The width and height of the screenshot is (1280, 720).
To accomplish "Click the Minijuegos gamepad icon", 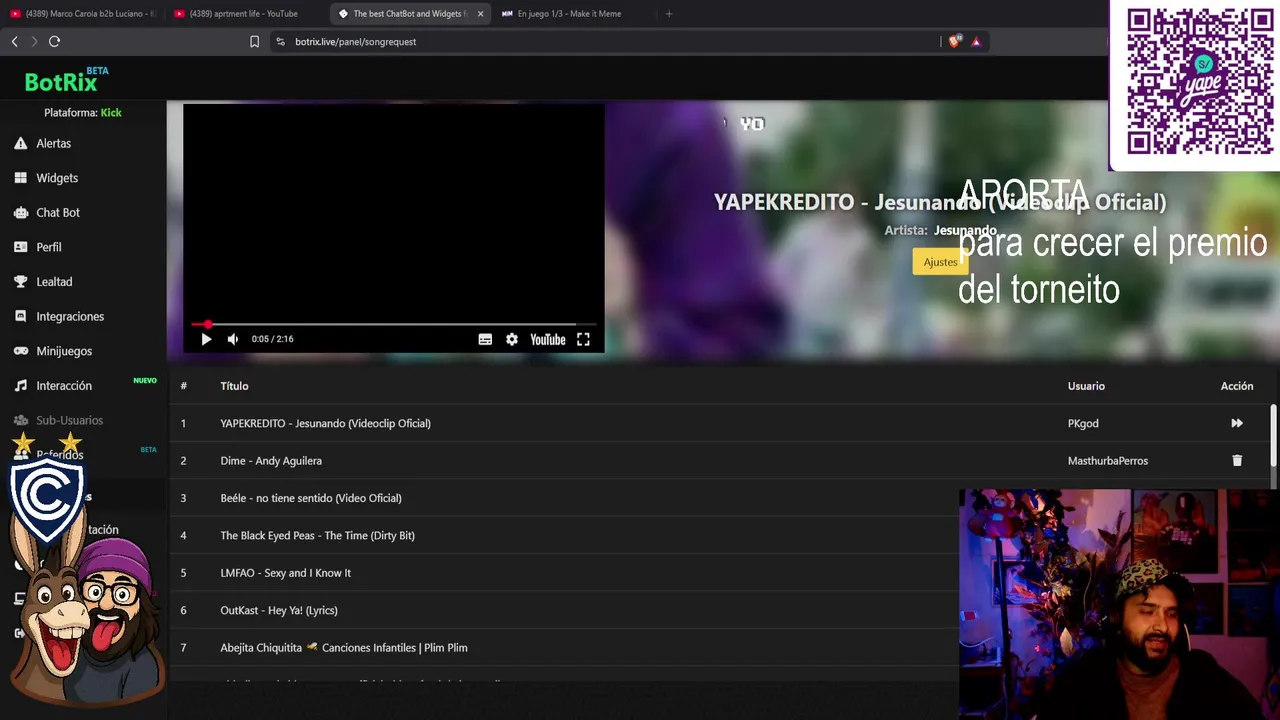I will click(x=20, y=351).
